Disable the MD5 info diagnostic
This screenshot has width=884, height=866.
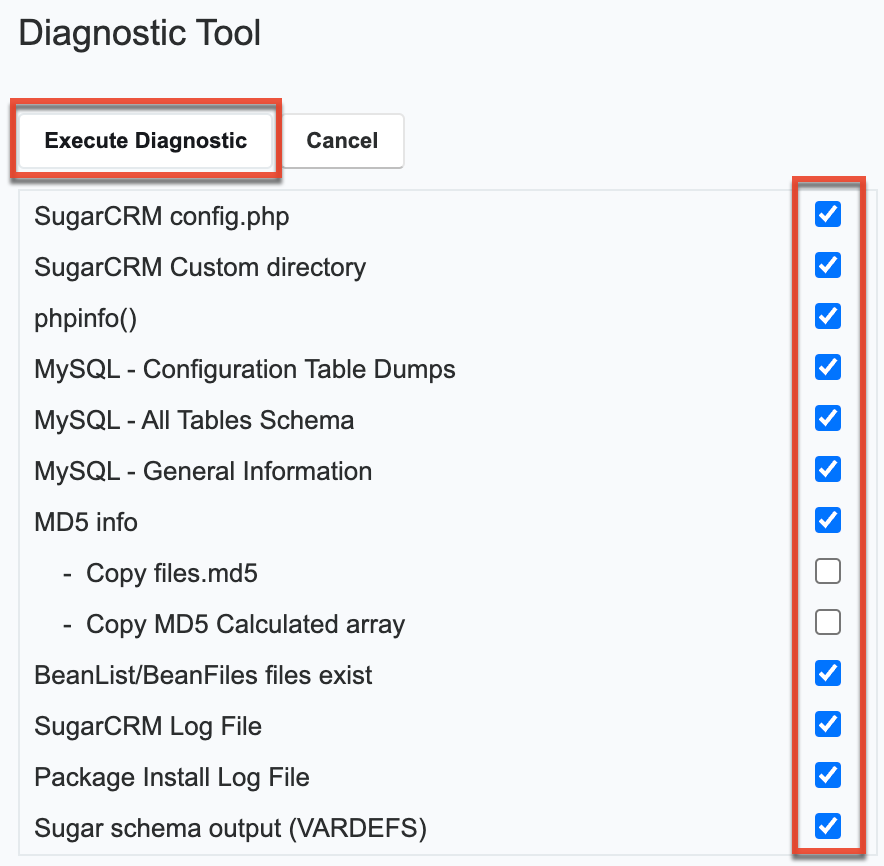click(x=827, y=520)
